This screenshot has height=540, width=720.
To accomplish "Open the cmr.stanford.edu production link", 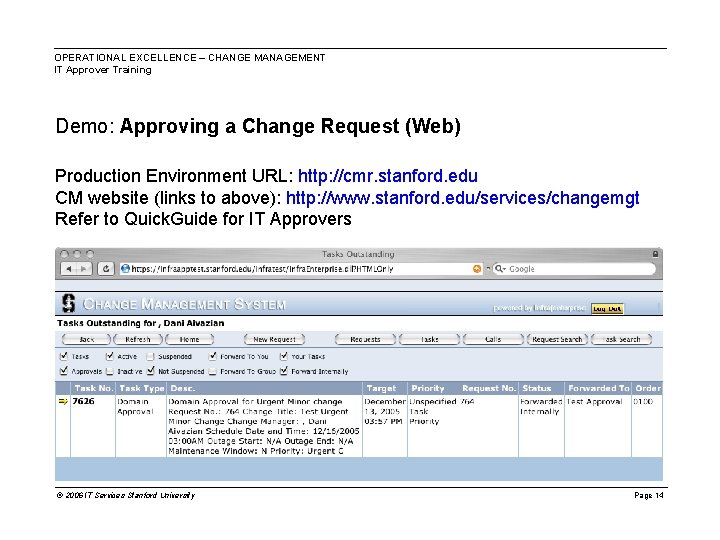I will point(388,176).
